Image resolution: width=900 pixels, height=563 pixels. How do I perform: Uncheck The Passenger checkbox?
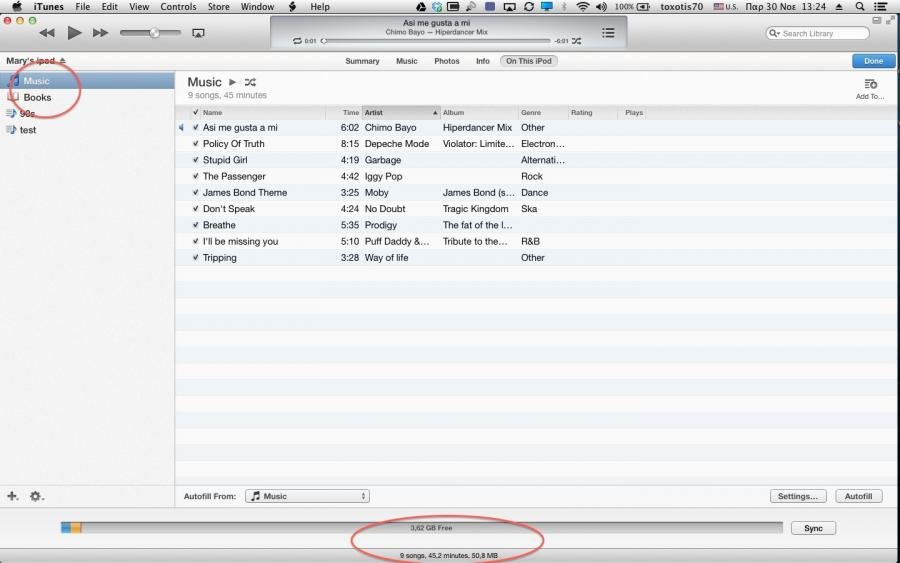(196, 176)
